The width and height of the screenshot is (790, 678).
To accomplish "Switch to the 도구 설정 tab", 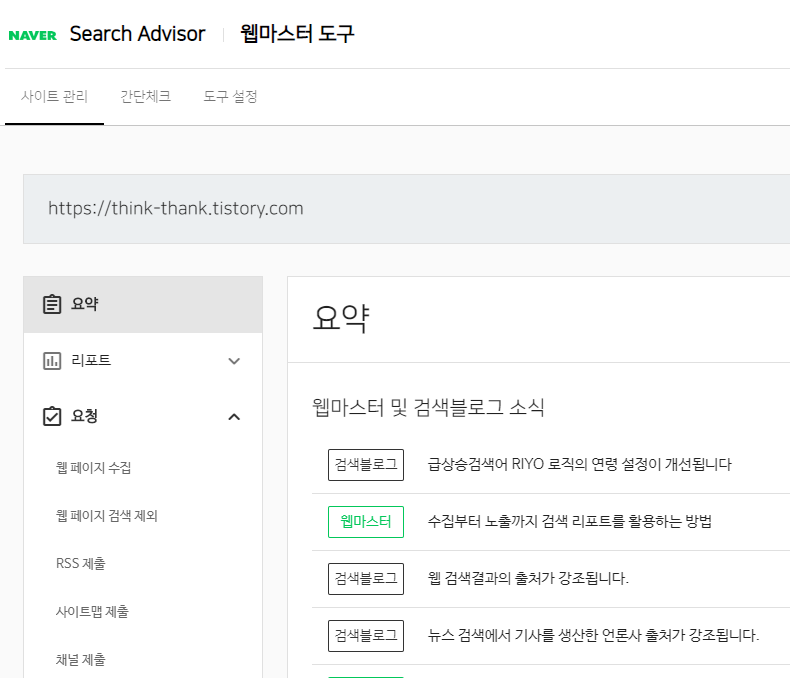I will tap(230, 96).
